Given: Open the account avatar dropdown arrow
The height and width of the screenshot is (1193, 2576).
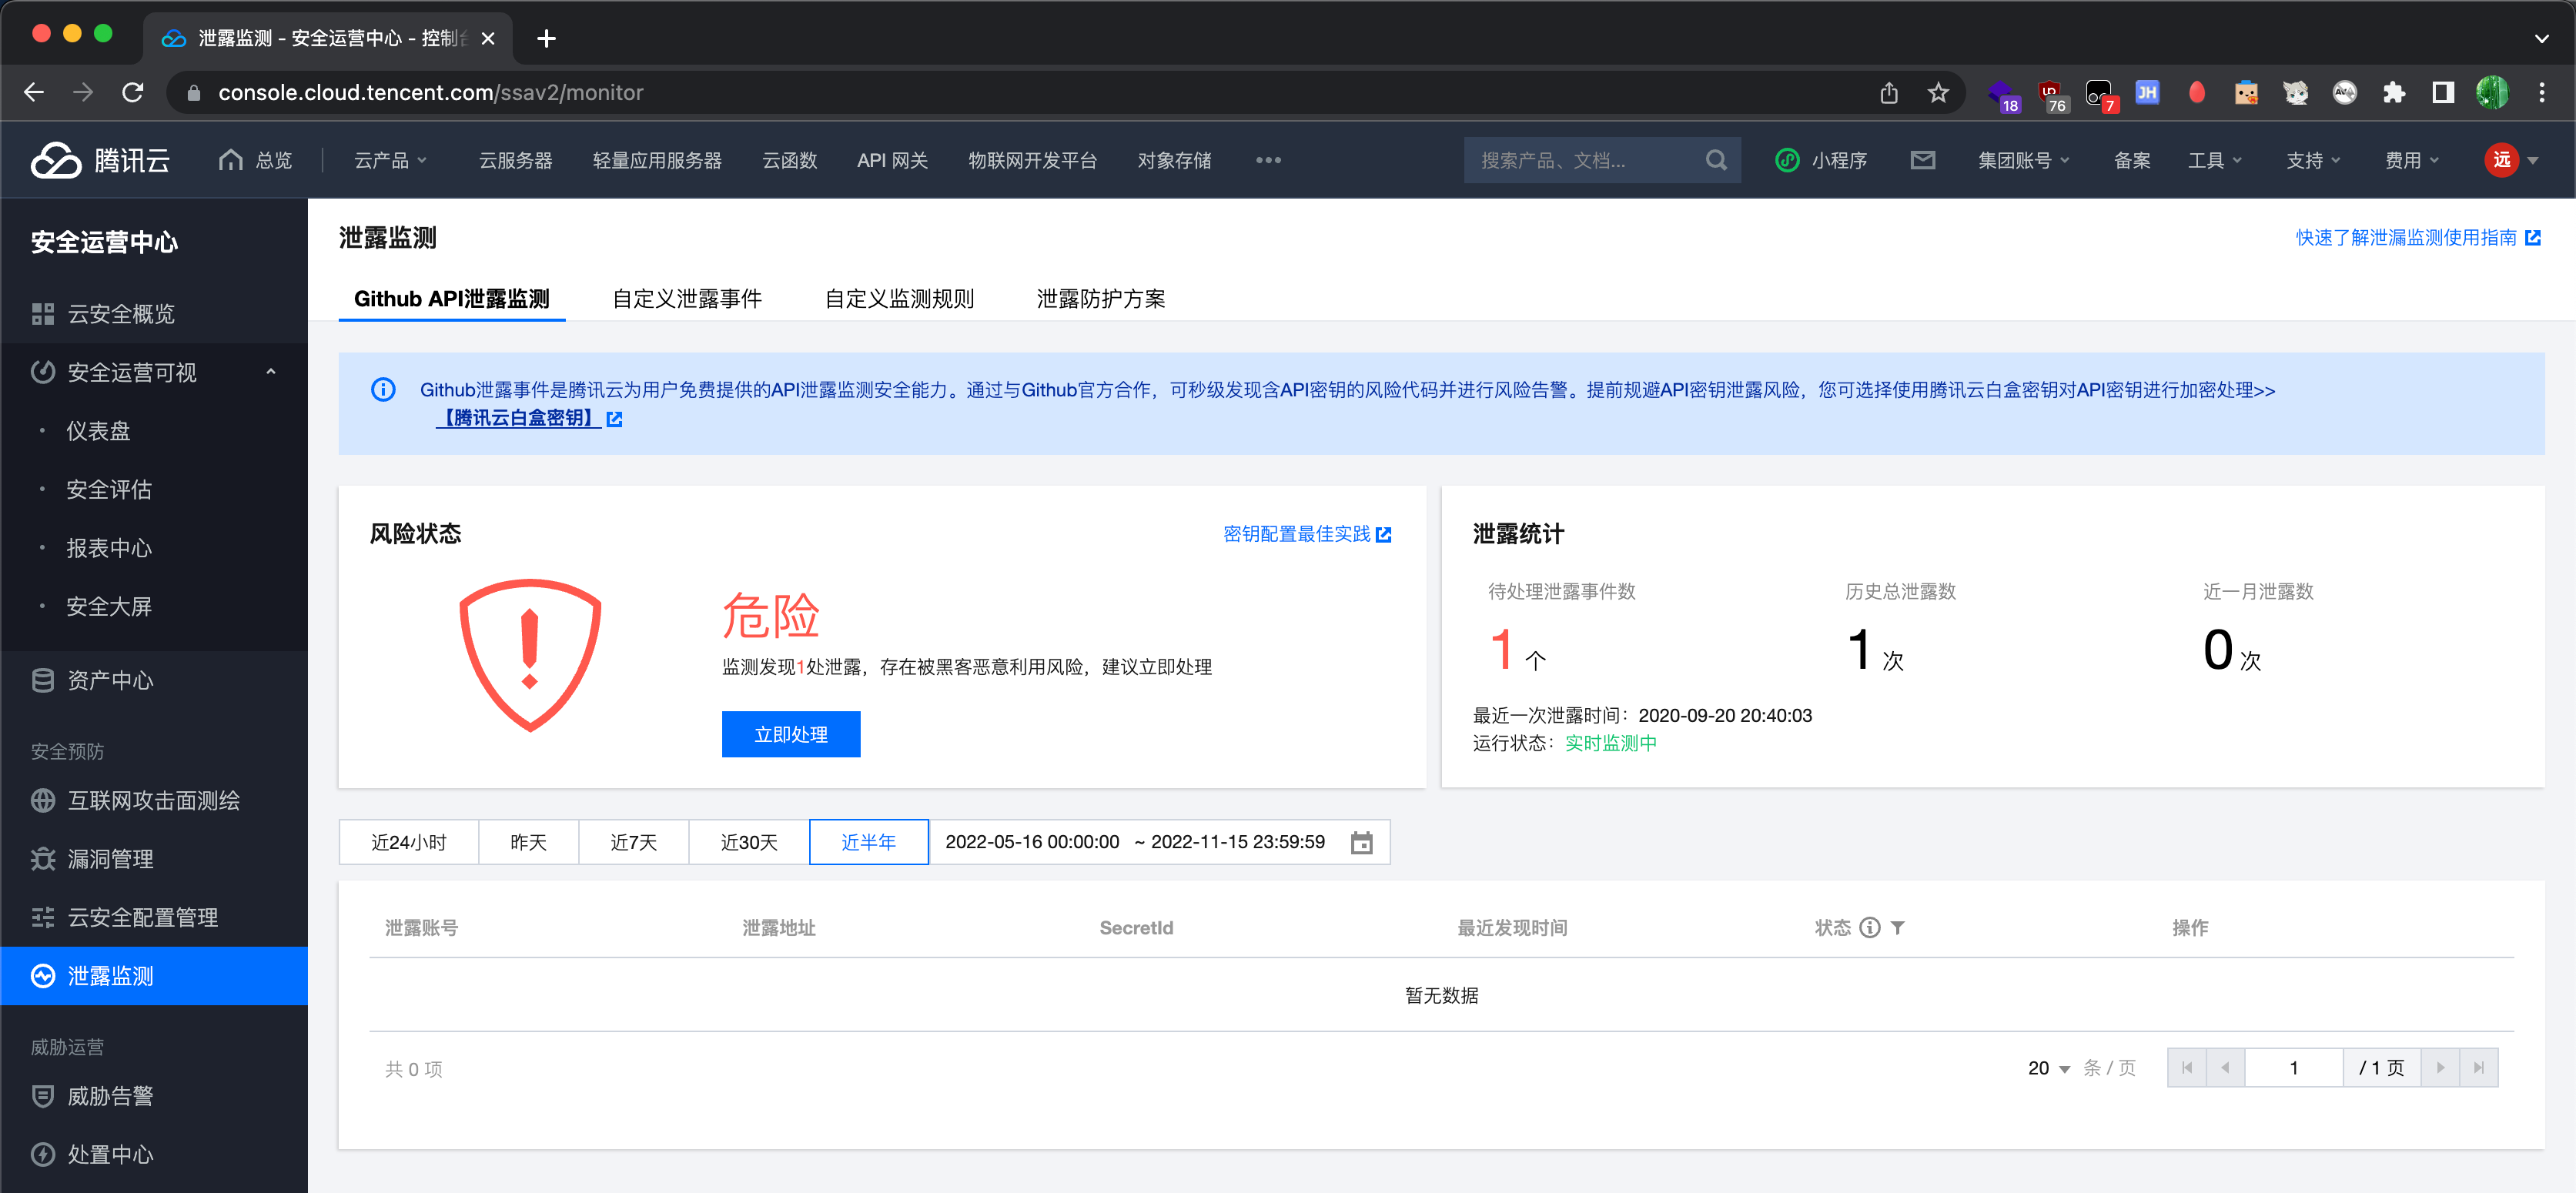Looking at the screenshot, I should [x=2533, y=161].
